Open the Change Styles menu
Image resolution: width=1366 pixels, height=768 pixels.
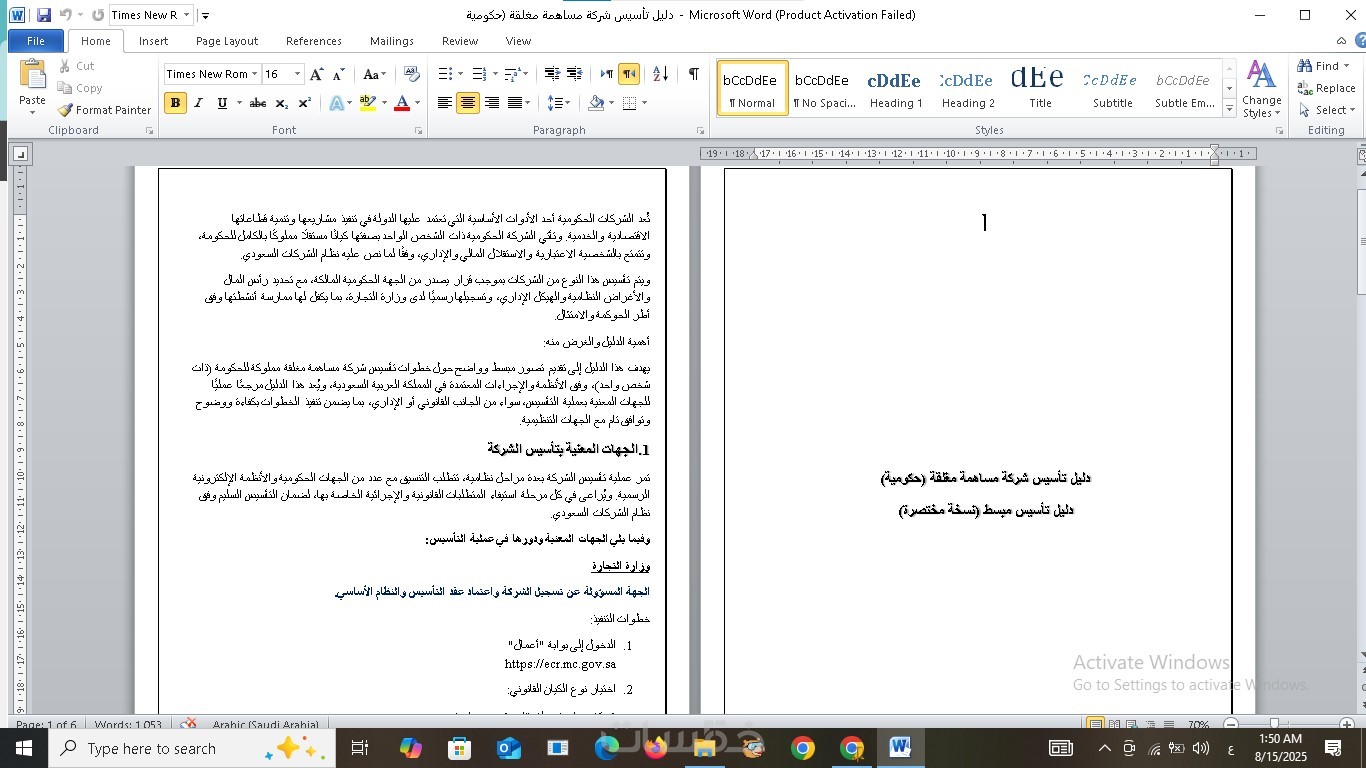coord(1262,90)
